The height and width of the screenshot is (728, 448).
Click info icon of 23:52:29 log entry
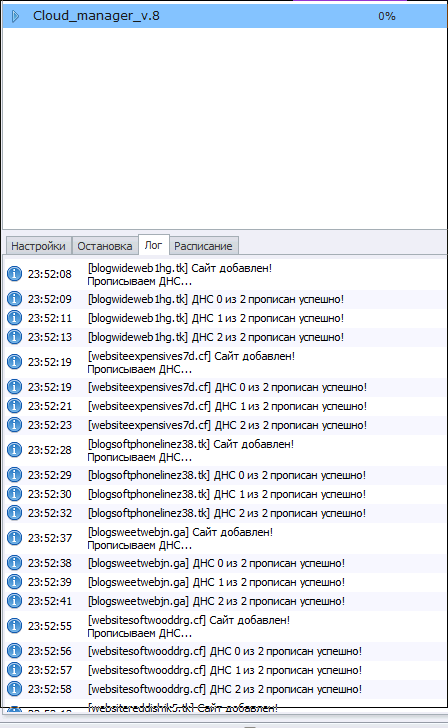tap(14, 474)
